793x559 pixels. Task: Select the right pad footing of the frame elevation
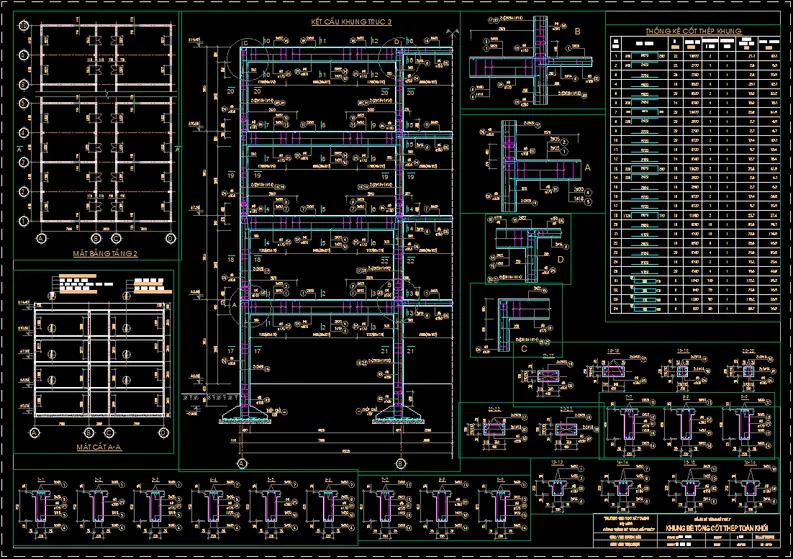click(x=399, y=416)
